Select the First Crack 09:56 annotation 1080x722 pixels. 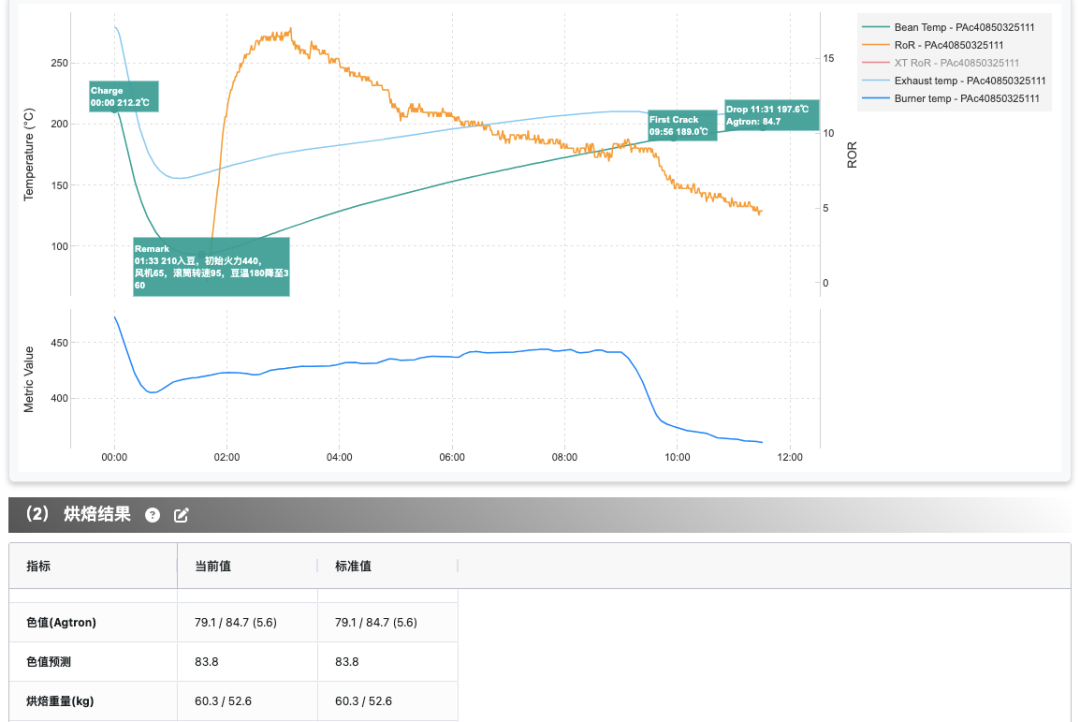682,125
